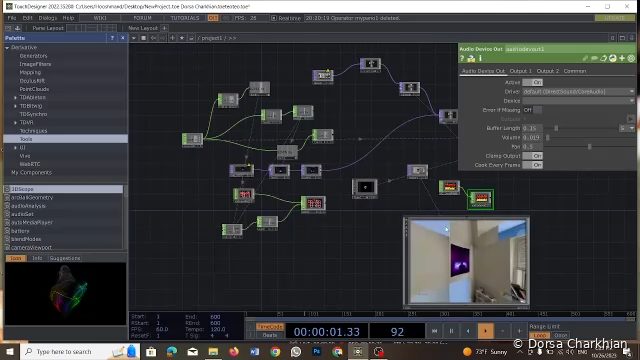Expand the TDVR folder
640x360 pixels.
[x=16, y=122]
